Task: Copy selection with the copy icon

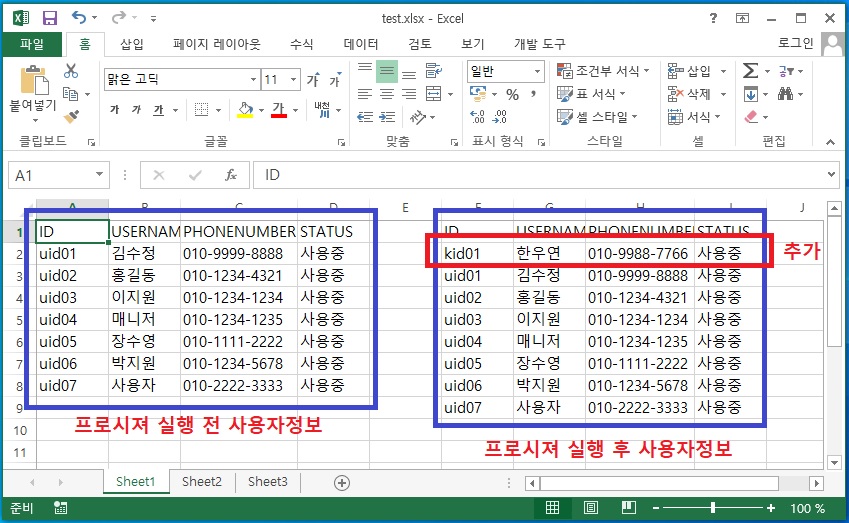Action: [x=70, y=94]
